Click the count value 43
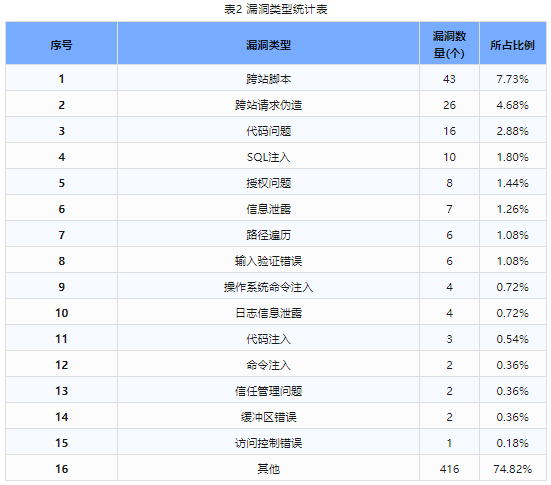 pyautogui.click(x=449, y=79)
